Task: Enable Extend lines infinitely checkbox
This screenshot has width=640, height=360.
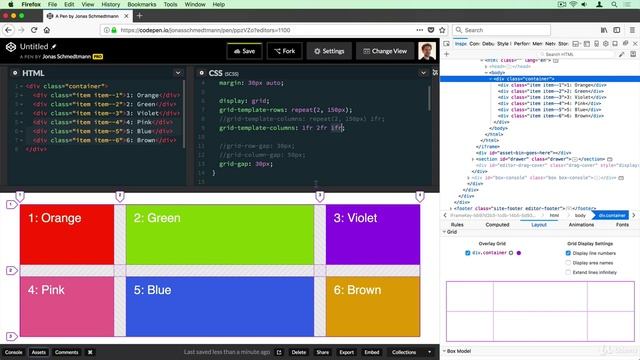Action: point(568,272)
